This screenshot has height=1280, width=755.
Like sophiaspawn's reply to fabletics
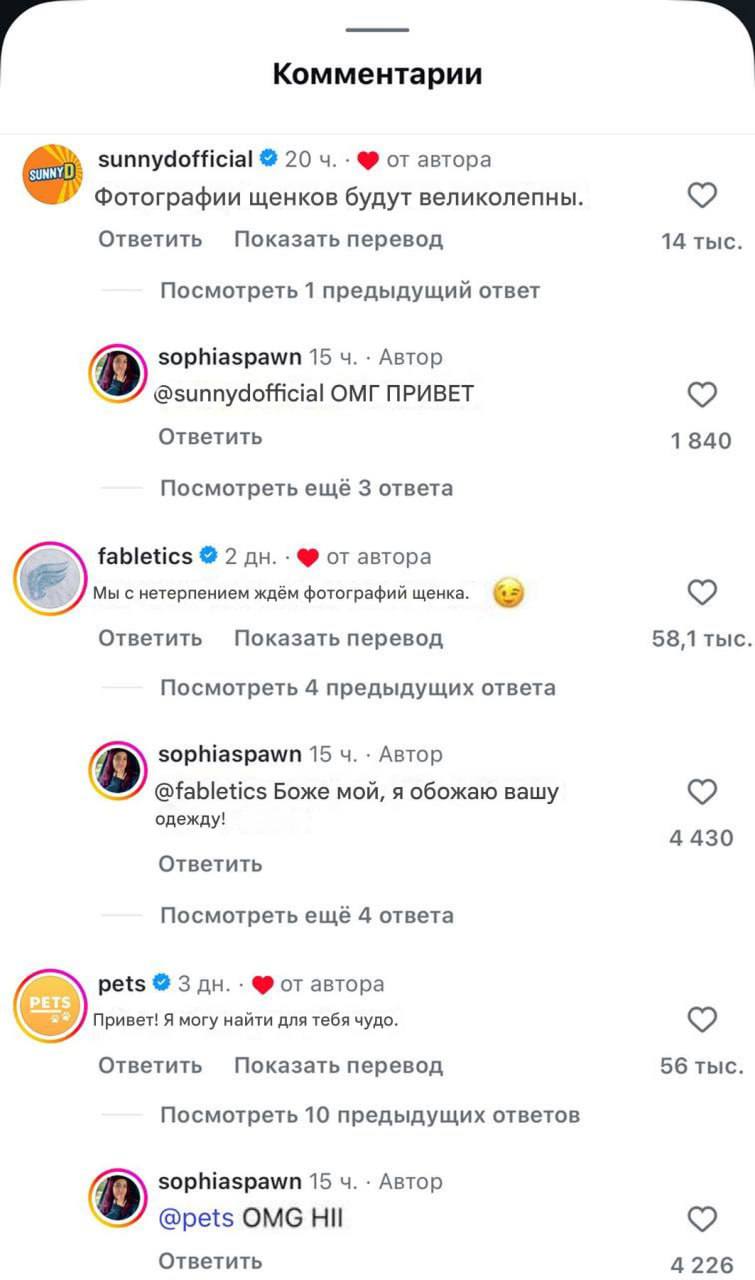coord(703,792)
